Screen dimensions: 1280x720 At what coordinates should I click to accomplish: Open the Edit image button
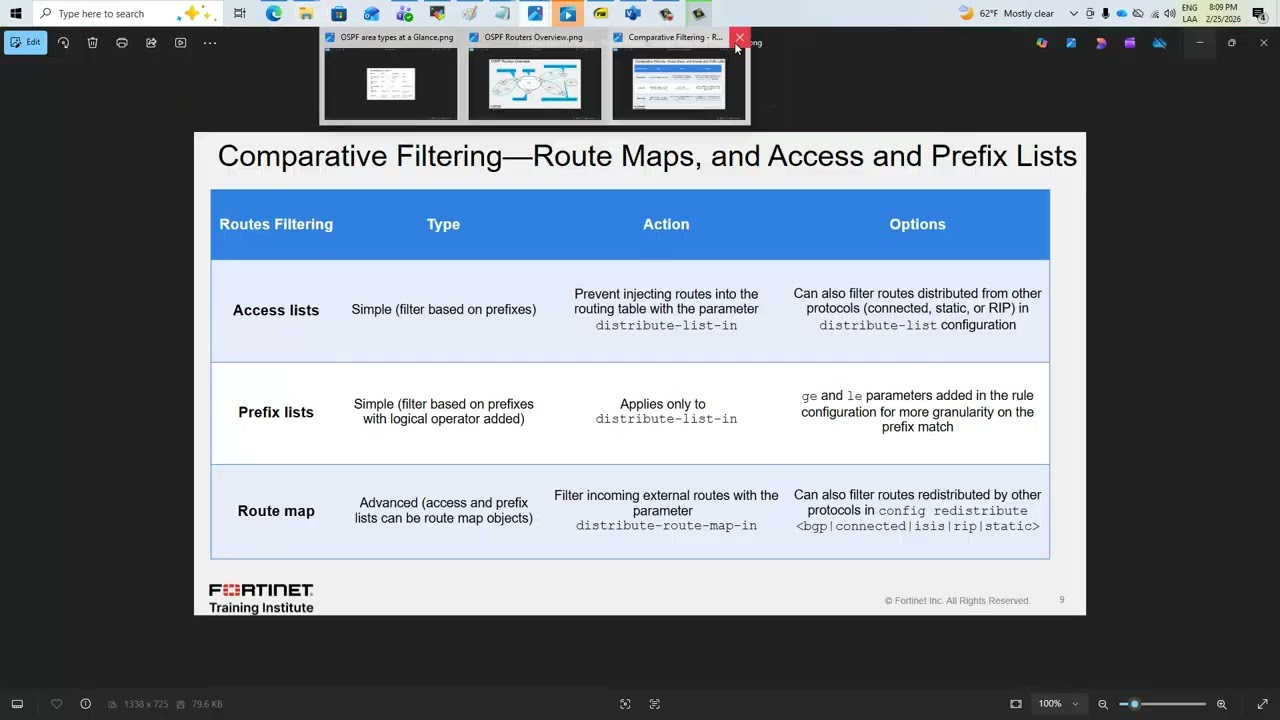[x=25, y=43]
